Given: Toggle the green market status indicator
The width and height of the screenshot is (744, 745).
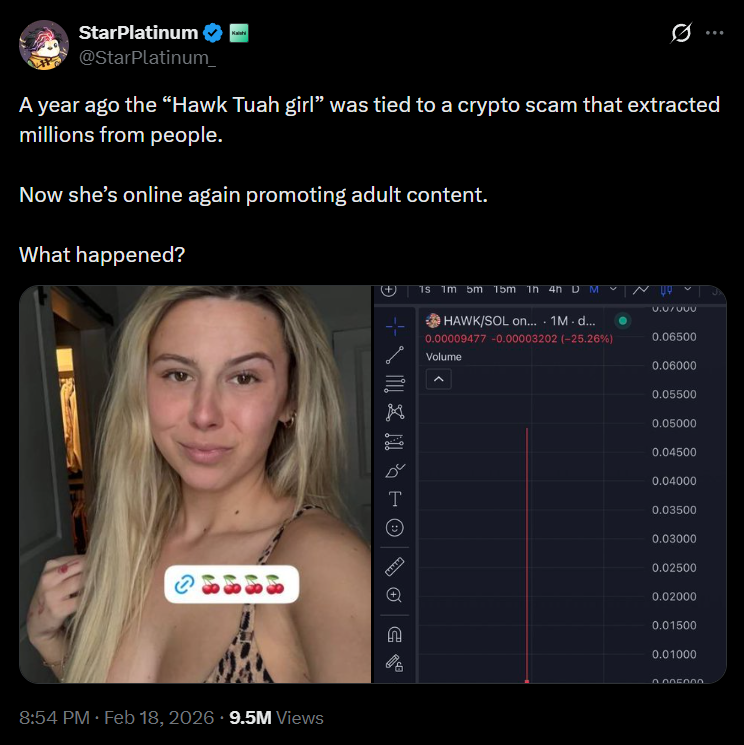Looking at the screenshot, I should click(622, 321).
